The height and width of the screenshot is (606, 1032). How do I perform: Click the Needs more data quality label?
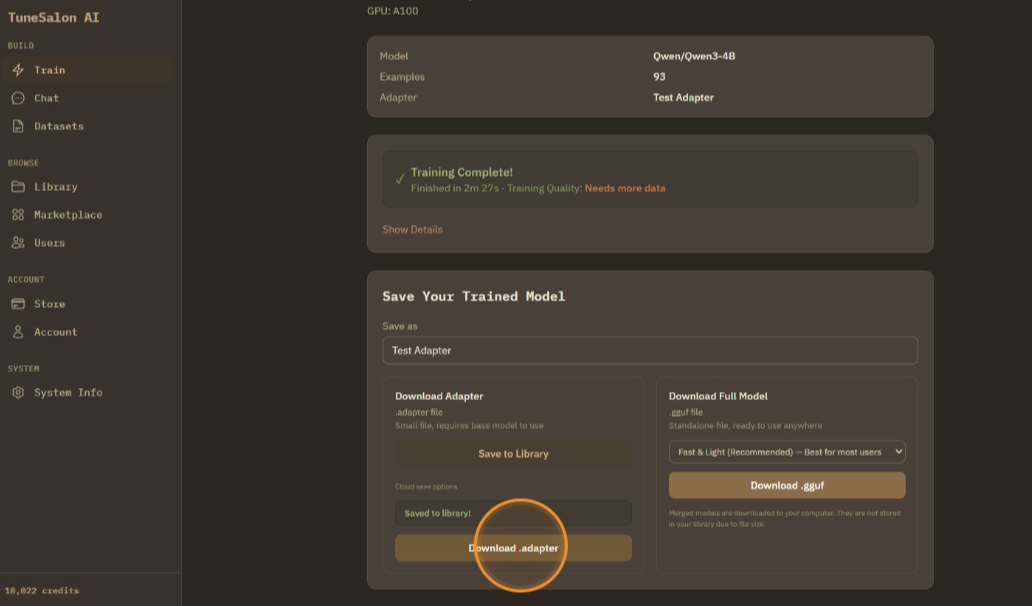pos(624,188)
